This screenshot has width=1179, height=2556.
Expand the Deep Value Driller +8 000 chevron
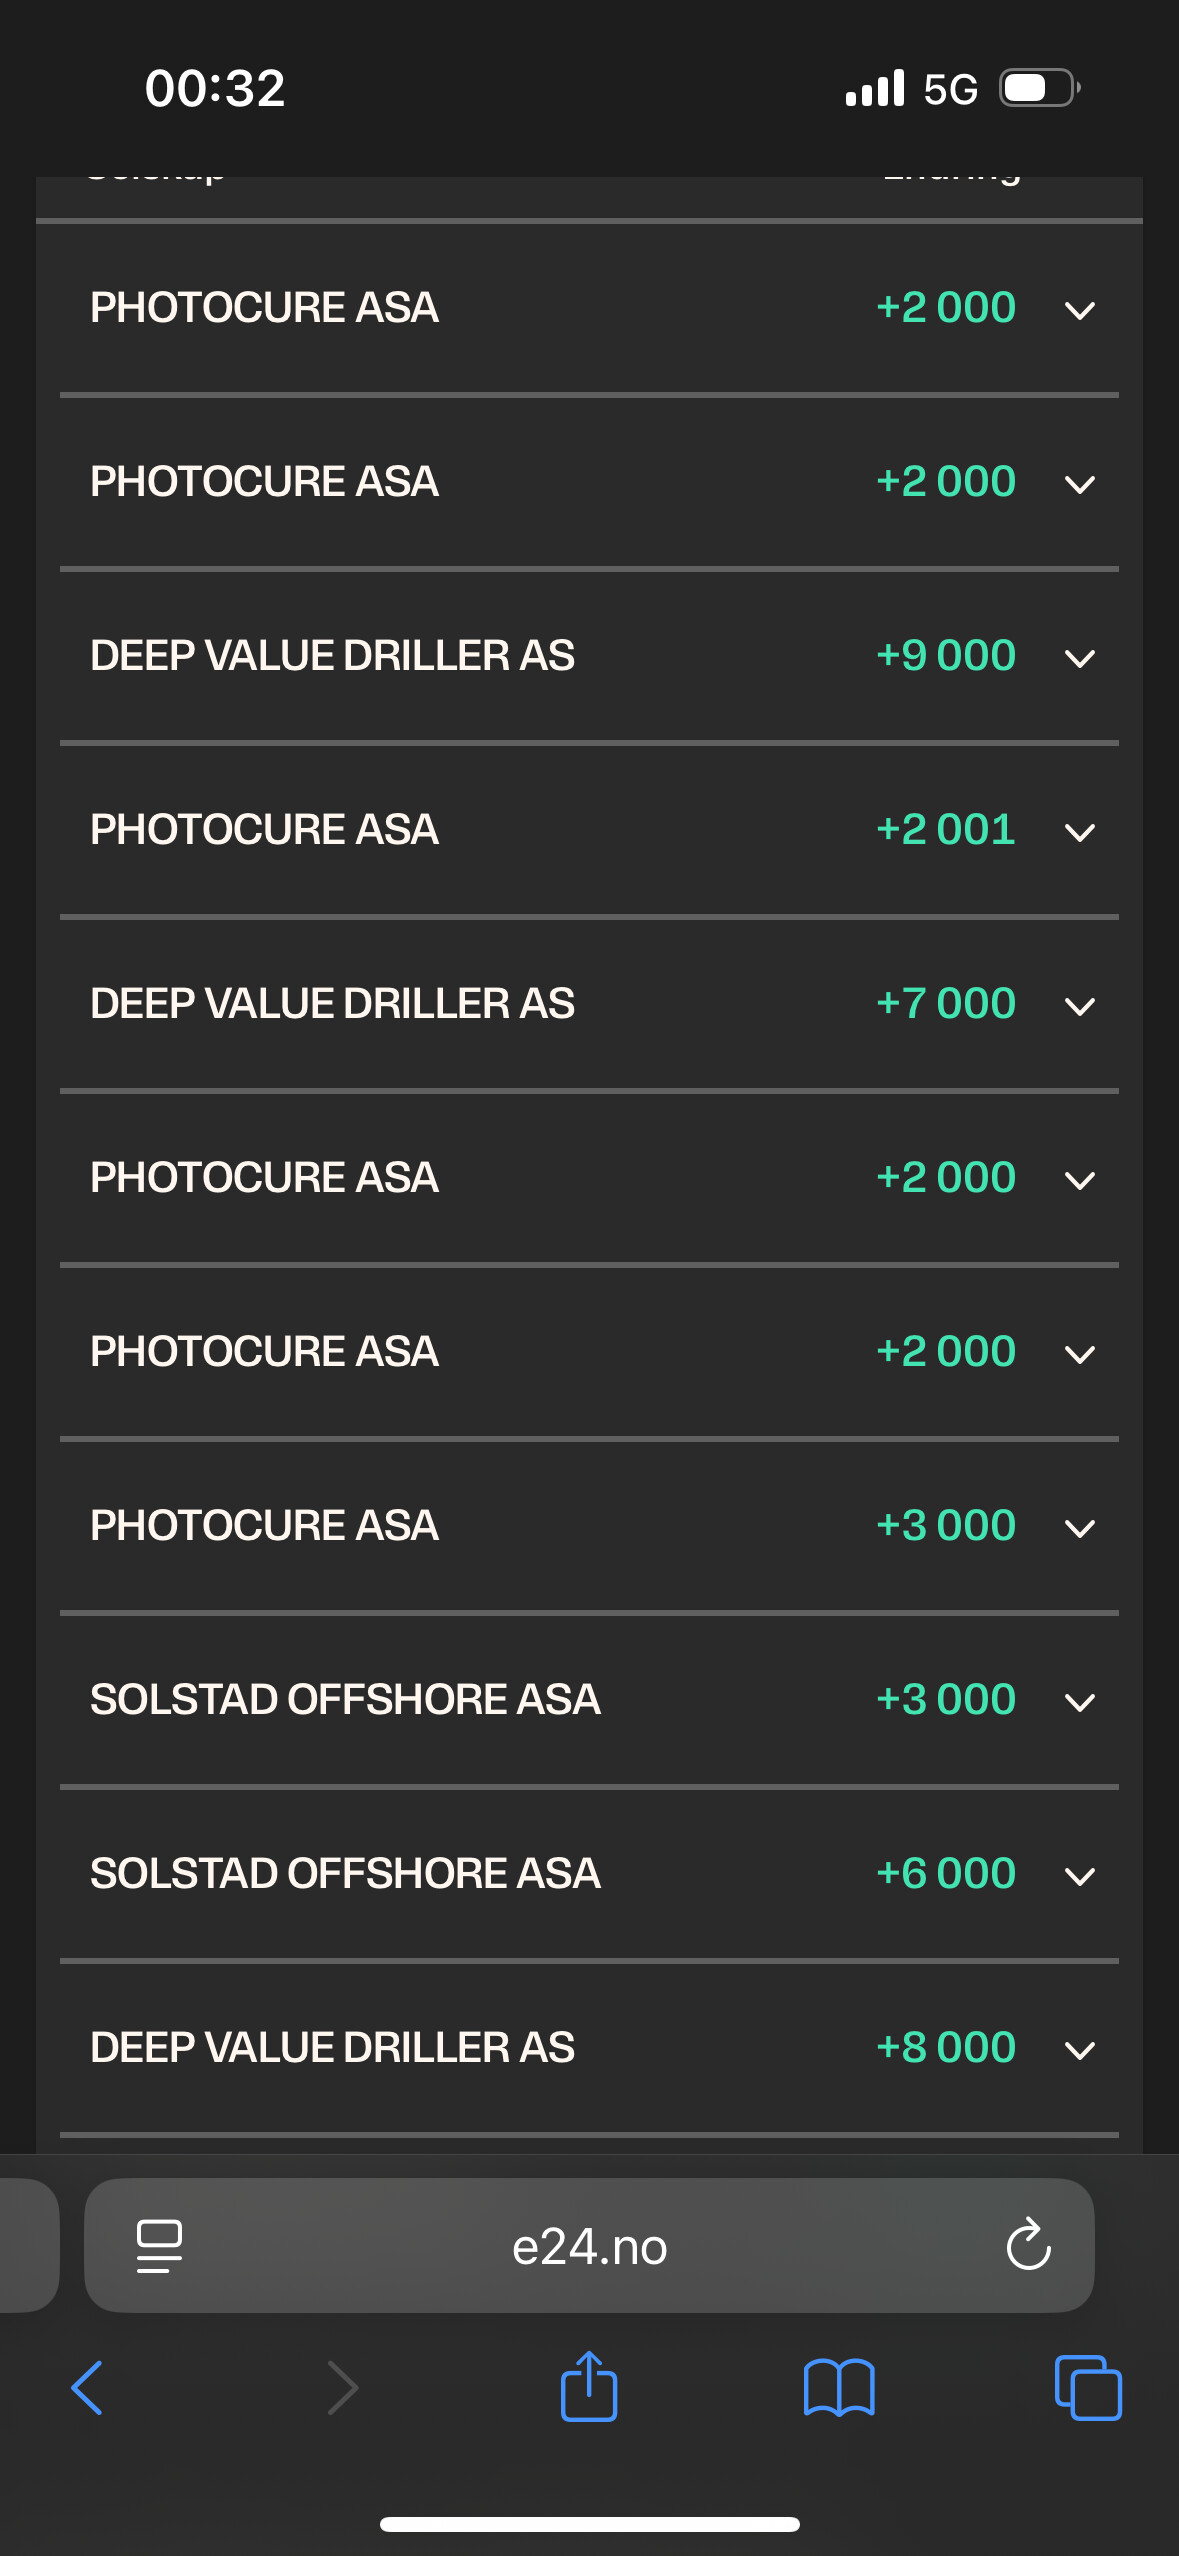point(1080,2050)
